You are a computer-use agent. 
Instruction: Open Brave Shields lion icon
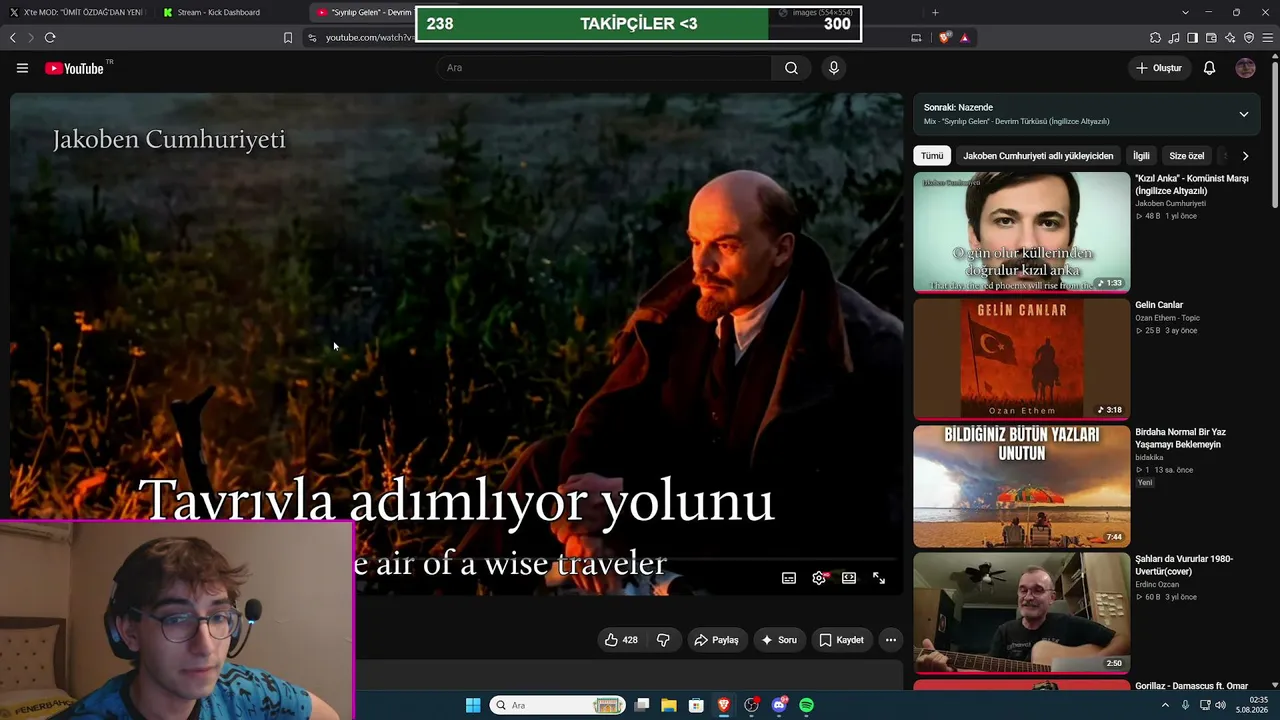click(x=945, y=38)
